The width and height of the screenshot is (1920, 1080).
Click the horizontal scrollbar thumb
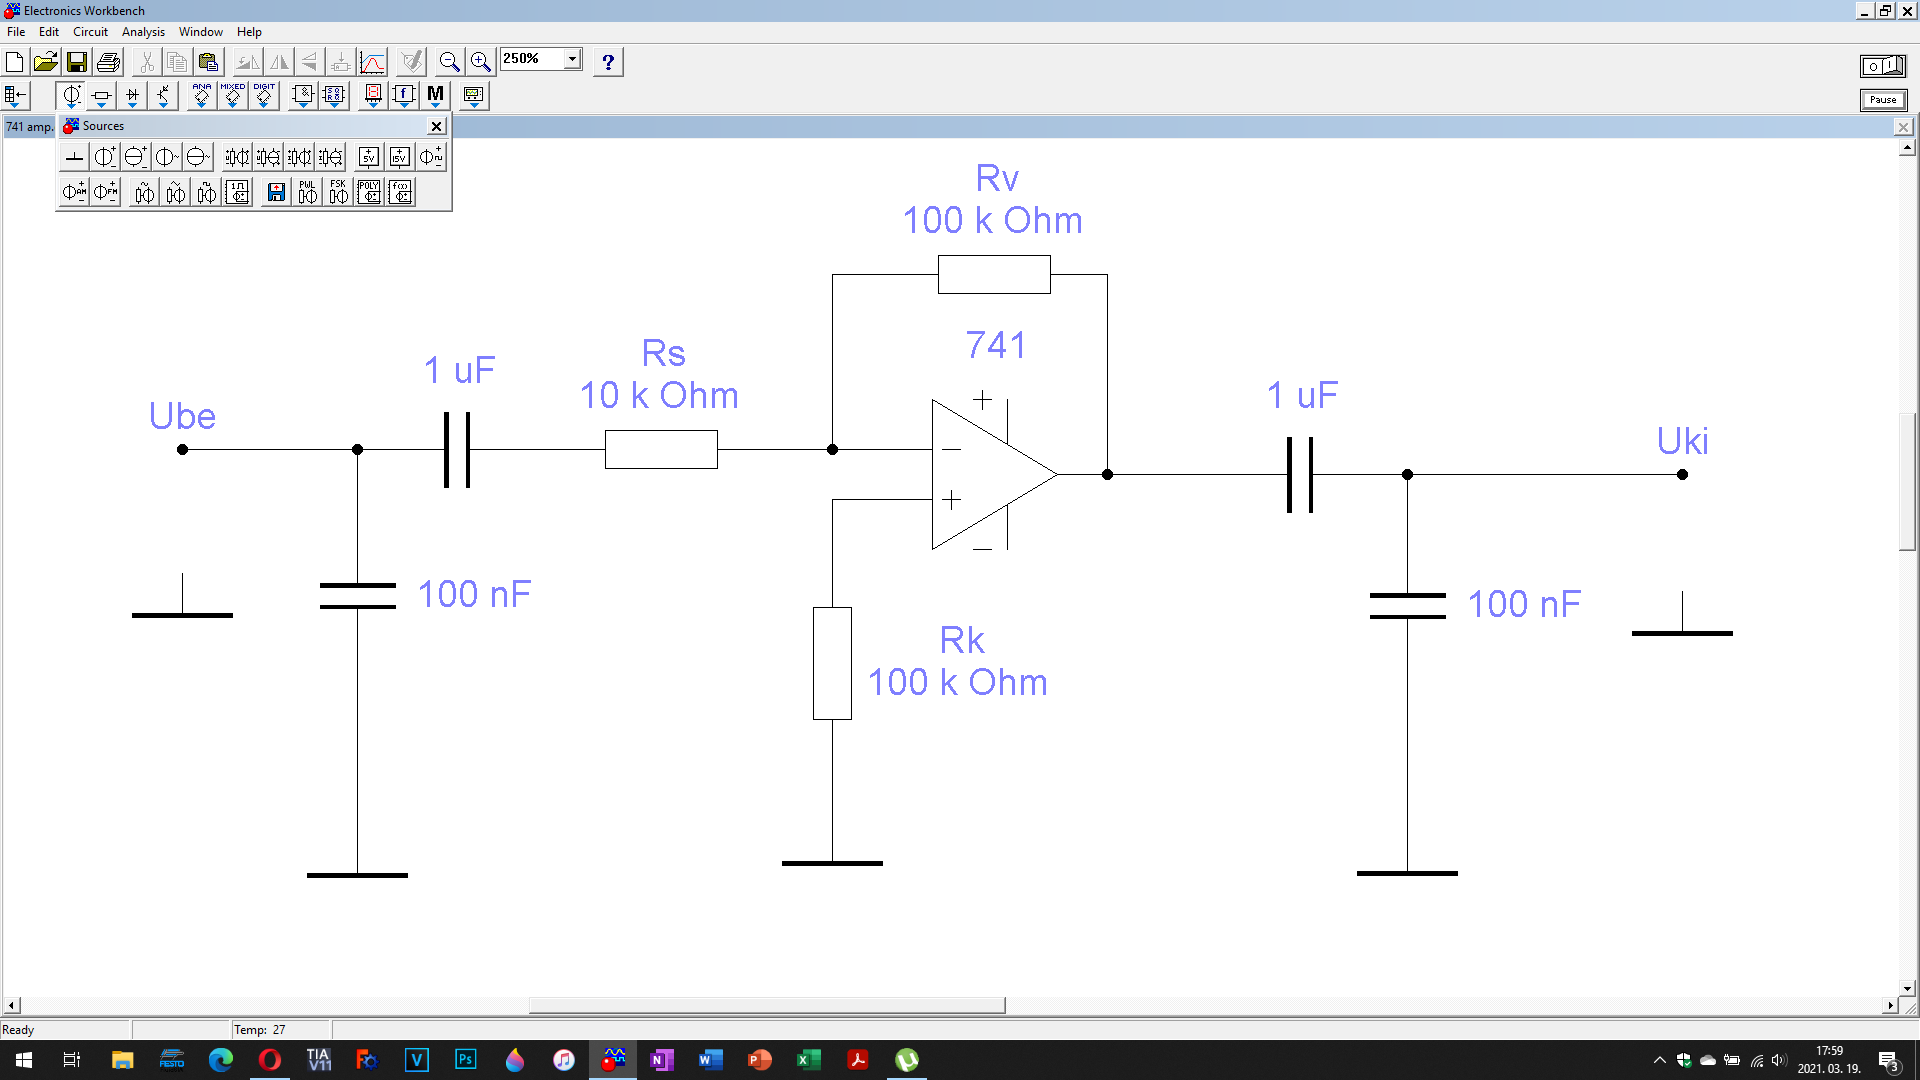[x=766, y=1005]
